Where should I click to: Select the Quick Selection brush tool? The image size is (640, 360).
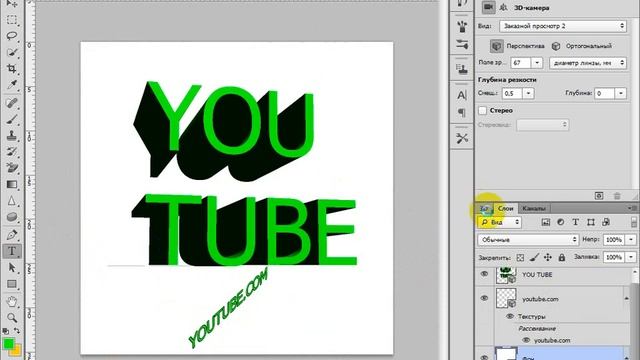(12, 52)
